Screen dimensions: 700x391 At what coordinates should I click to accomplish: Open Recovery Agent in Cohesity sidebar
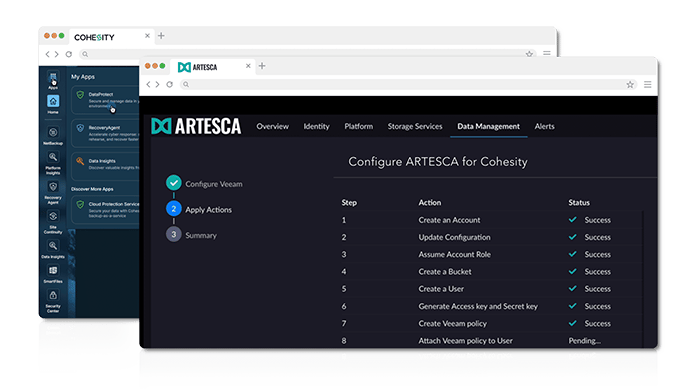coord(53,192)
